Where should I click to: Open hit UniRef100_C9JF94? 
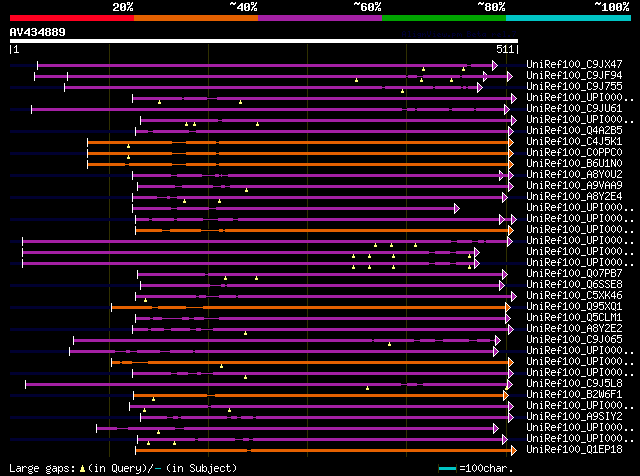[x=574, y=75]
